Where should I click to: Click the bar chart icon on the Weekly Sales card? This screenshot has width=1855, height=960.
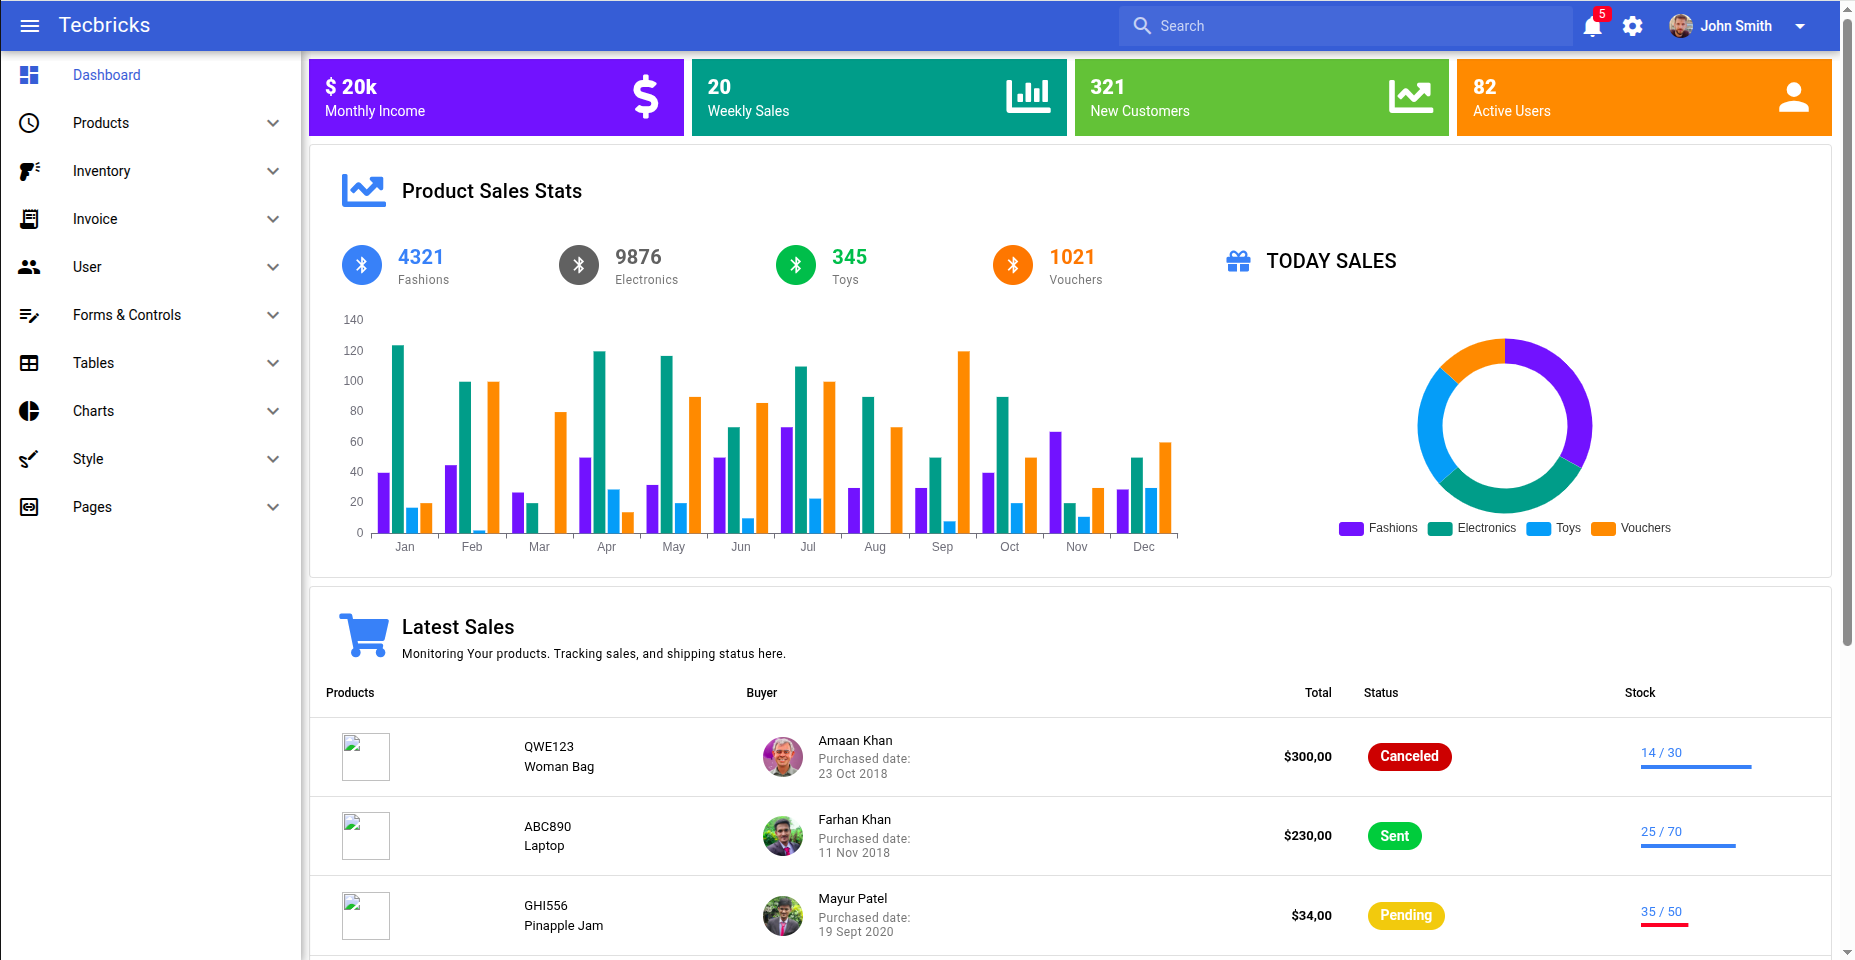click(x=1028, y=97)
